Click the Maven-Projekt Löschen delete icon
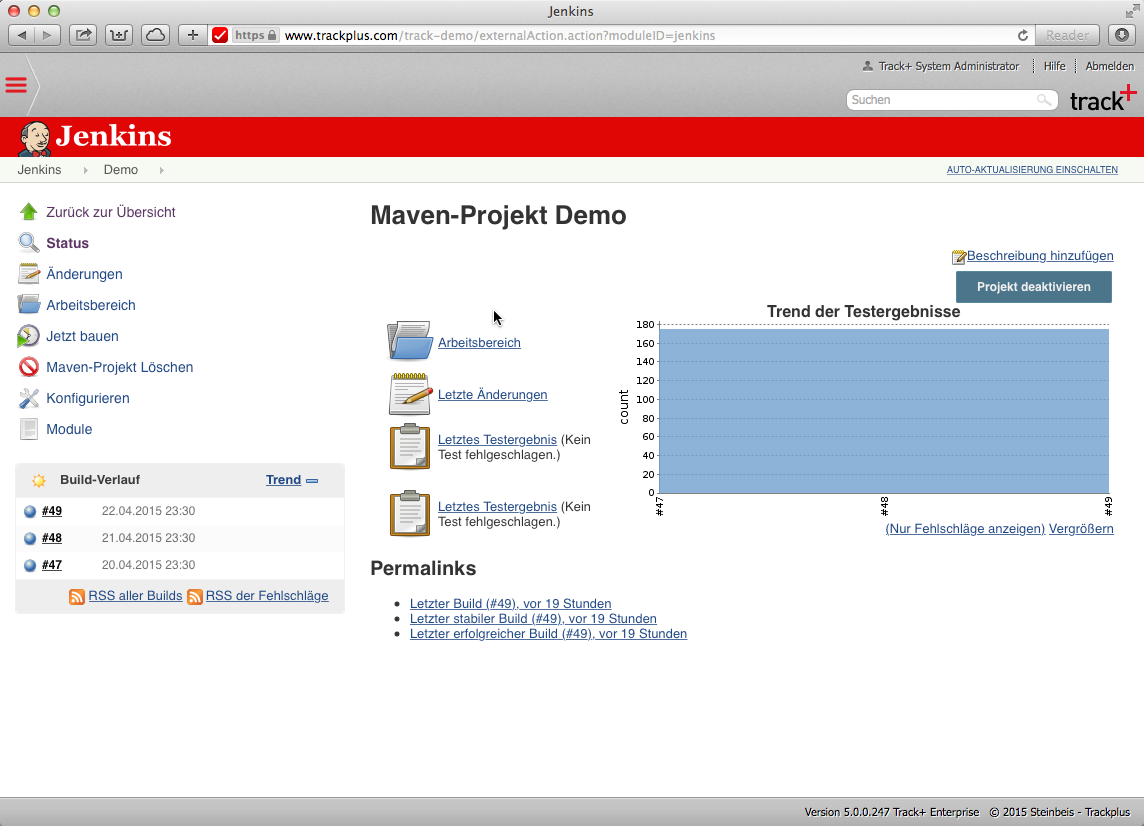 click(28, 367)
